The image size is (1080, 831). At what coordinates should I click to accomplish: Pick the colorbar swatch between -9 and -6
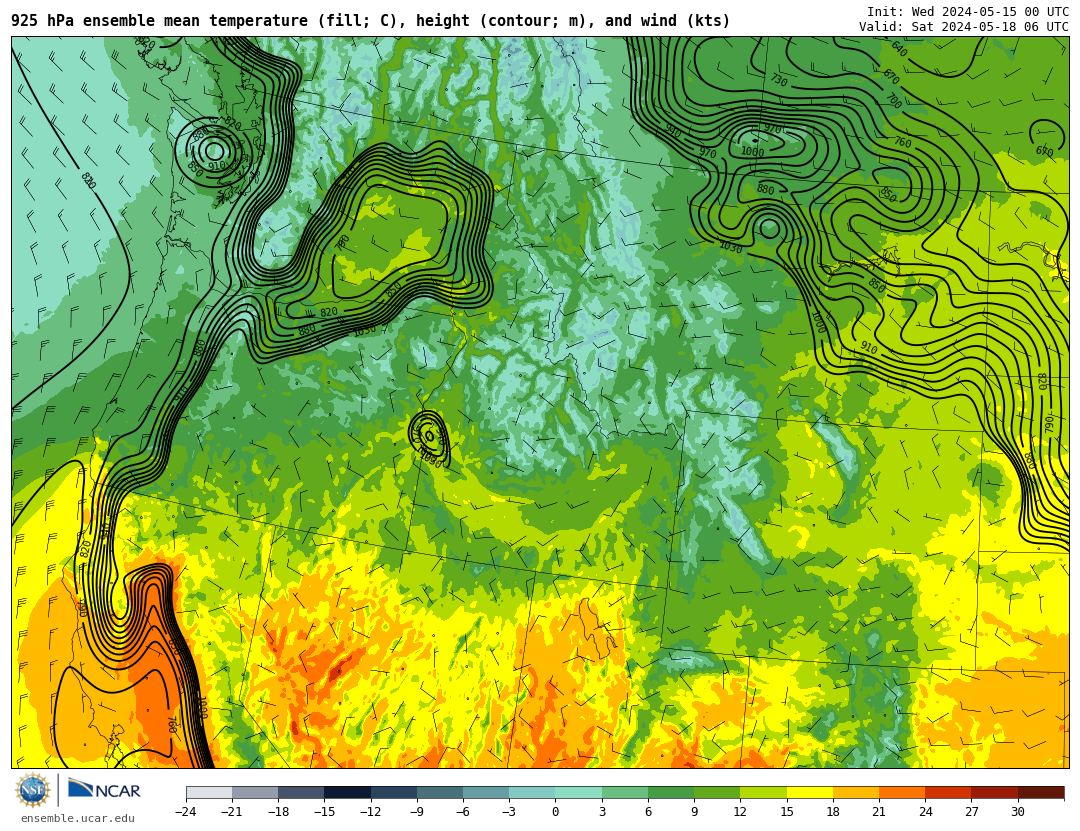point(440,792)
